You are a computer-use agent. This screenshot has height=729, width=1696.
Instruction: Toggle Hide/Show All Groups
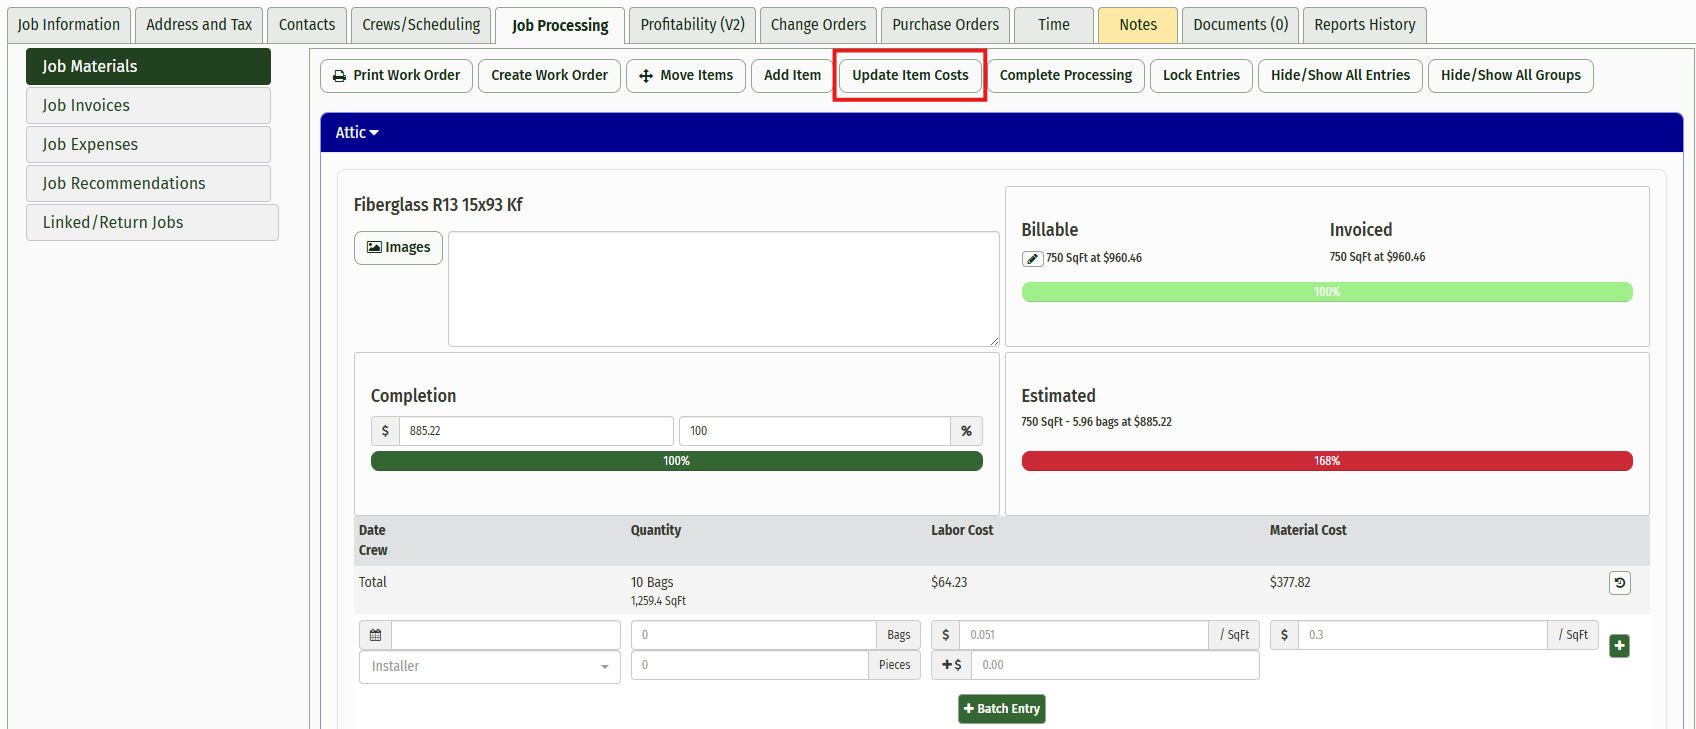(x=1509, y=76)
